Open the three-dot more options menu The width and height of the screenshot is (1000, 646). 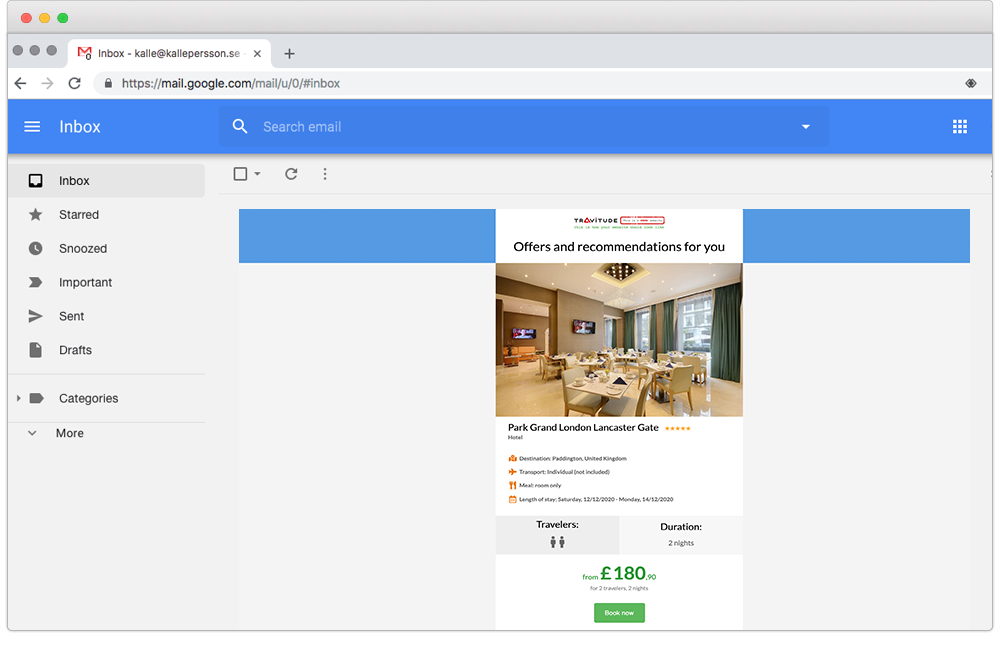click(325, 174)
